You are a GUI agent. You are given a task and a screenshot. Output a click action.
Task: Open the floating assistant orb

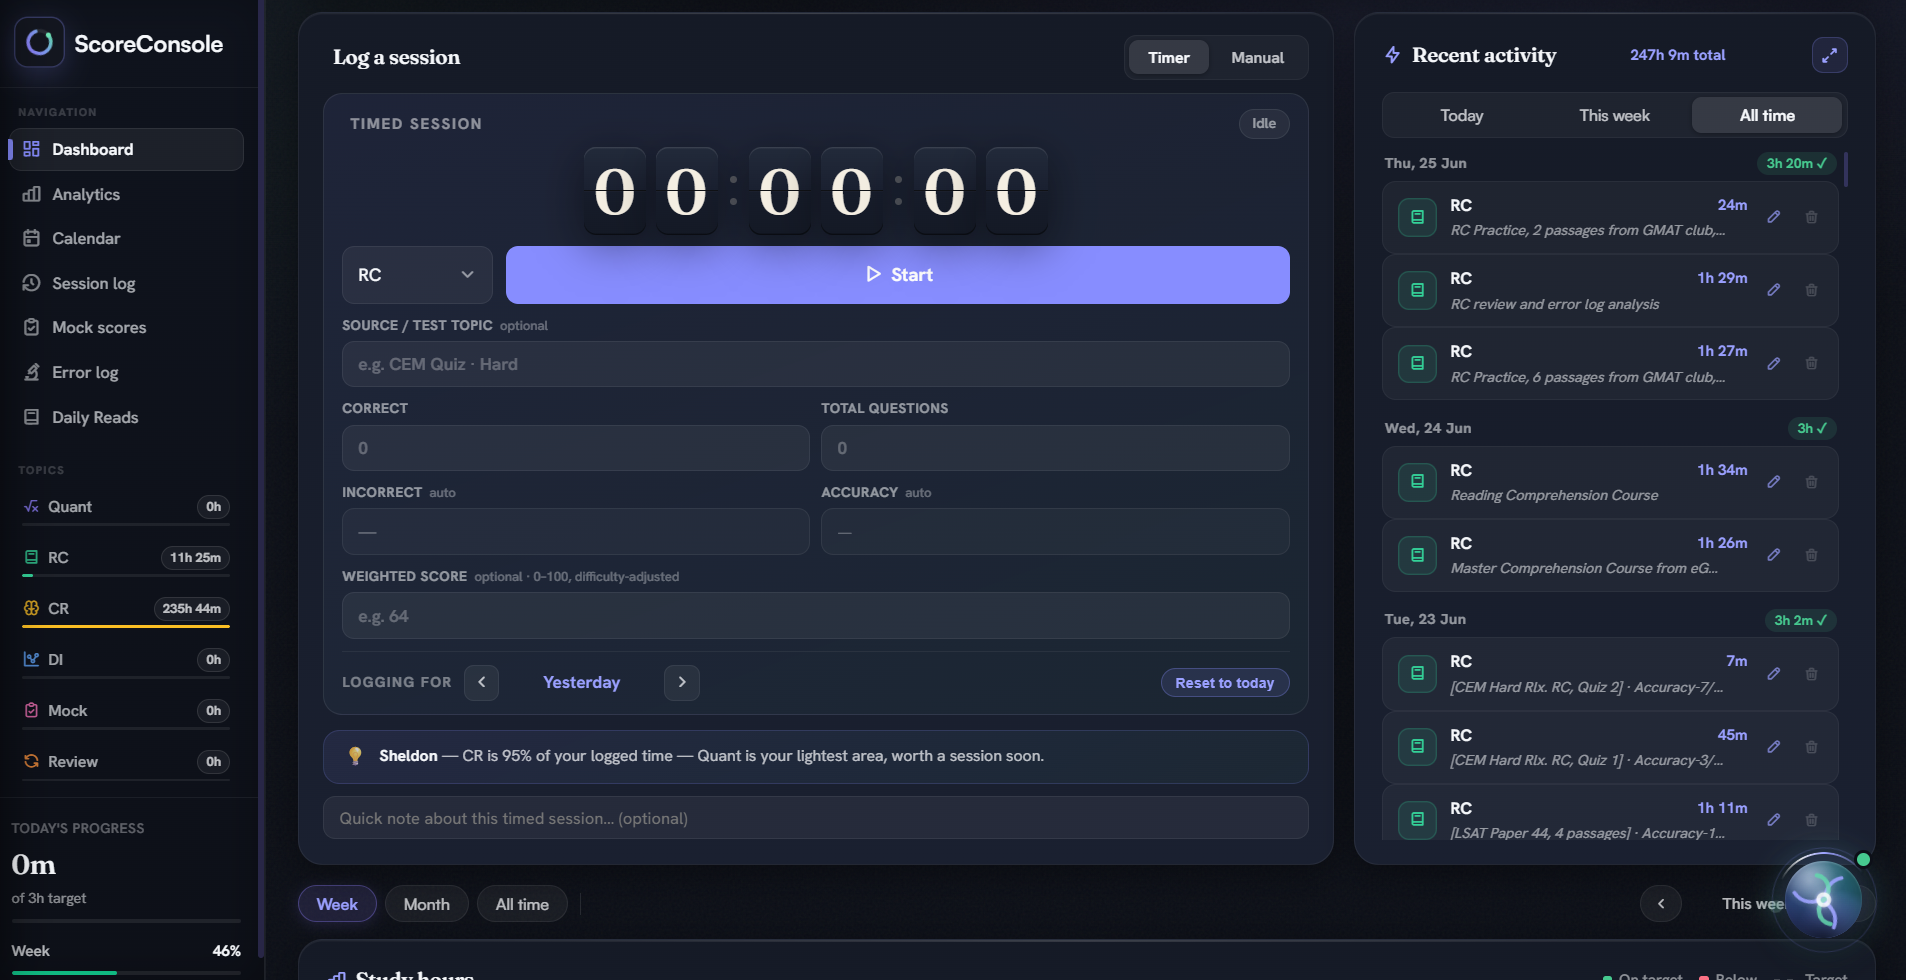1823,899
